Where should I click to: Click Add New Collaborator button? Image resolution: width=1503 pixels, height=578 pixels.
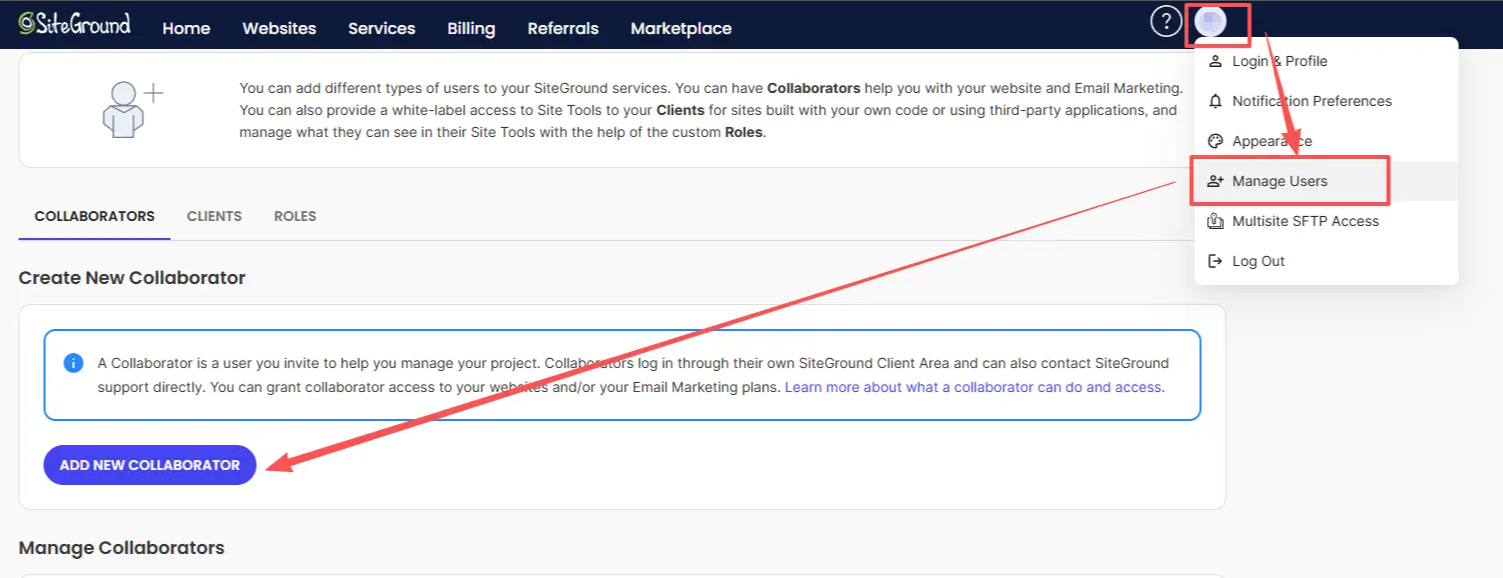point(150,465)
